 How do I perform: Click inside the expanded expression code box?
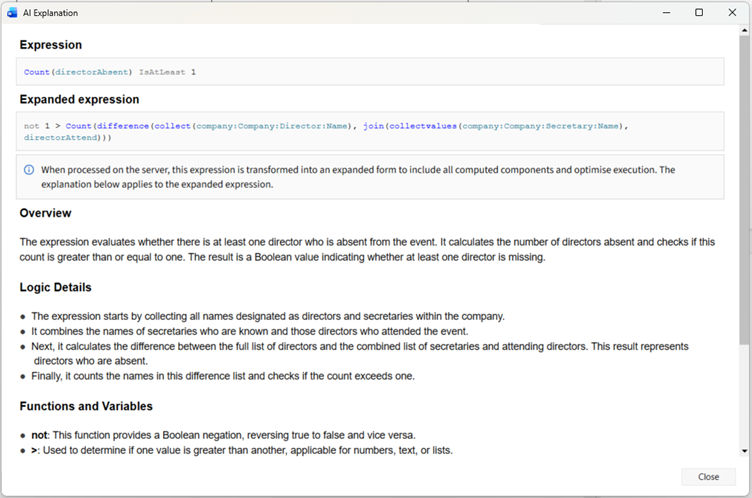(x=371, y=131)
